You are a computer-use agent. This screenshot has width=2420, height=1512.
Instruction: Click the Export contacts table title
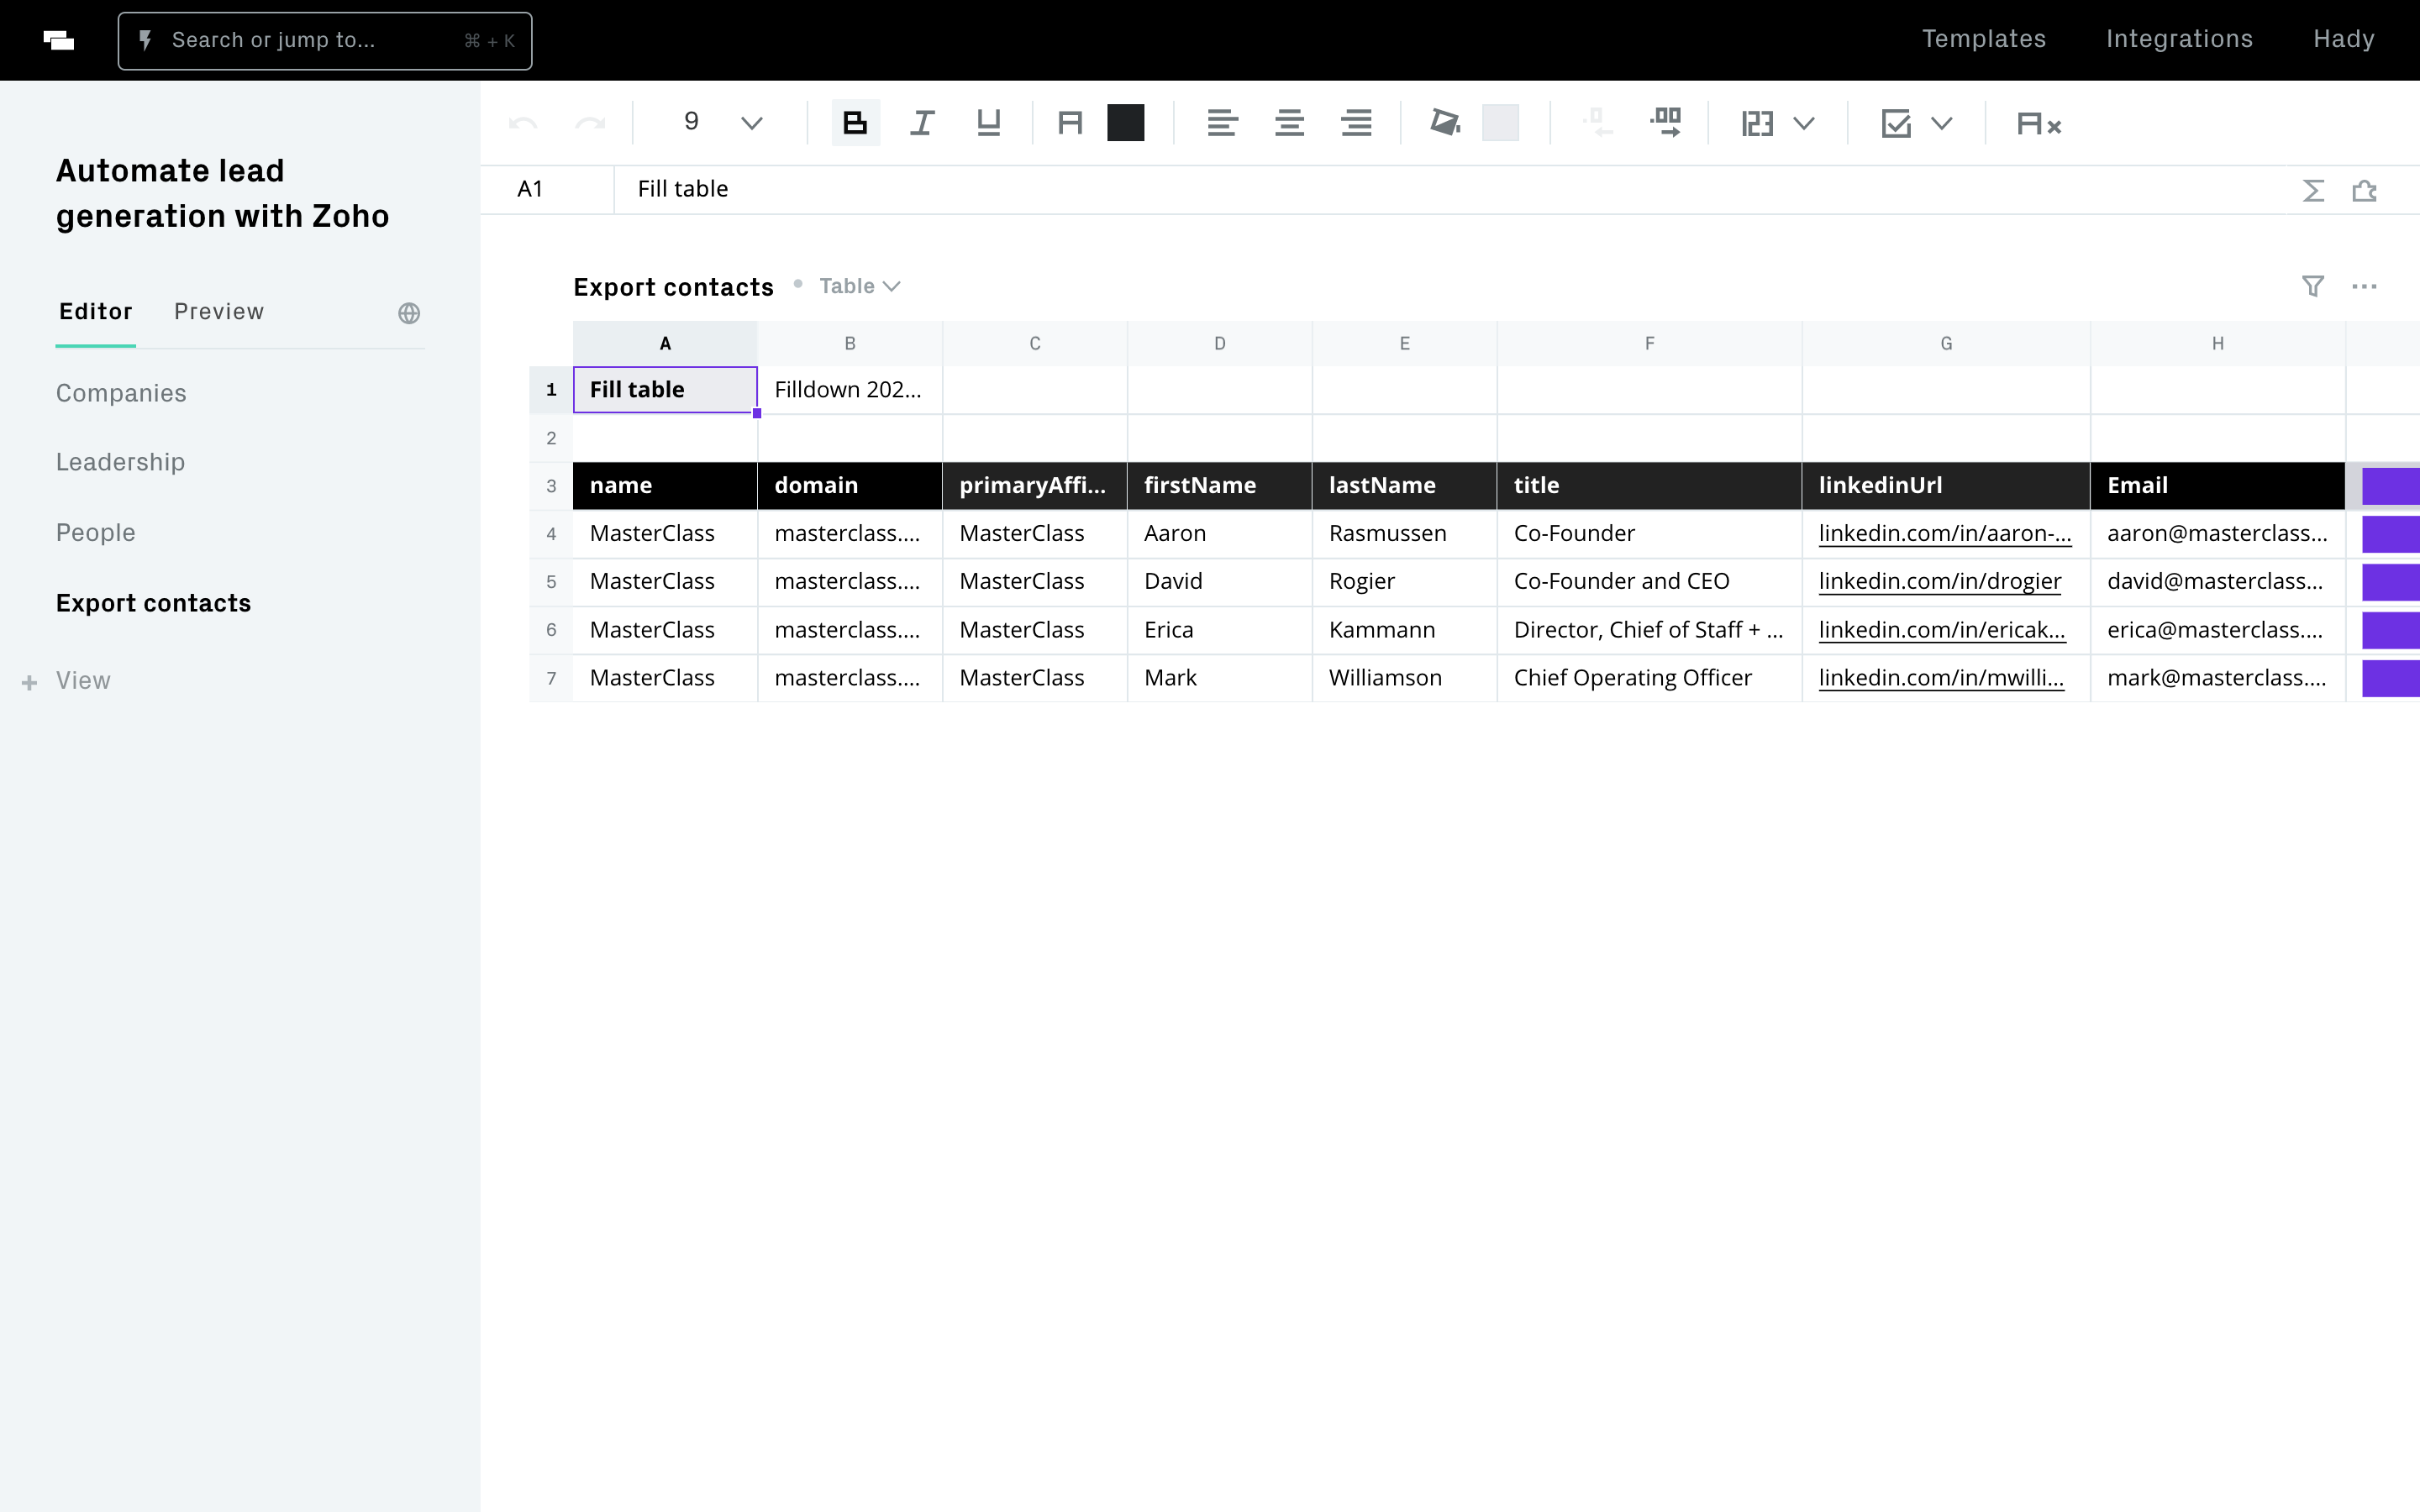[673, 287]
